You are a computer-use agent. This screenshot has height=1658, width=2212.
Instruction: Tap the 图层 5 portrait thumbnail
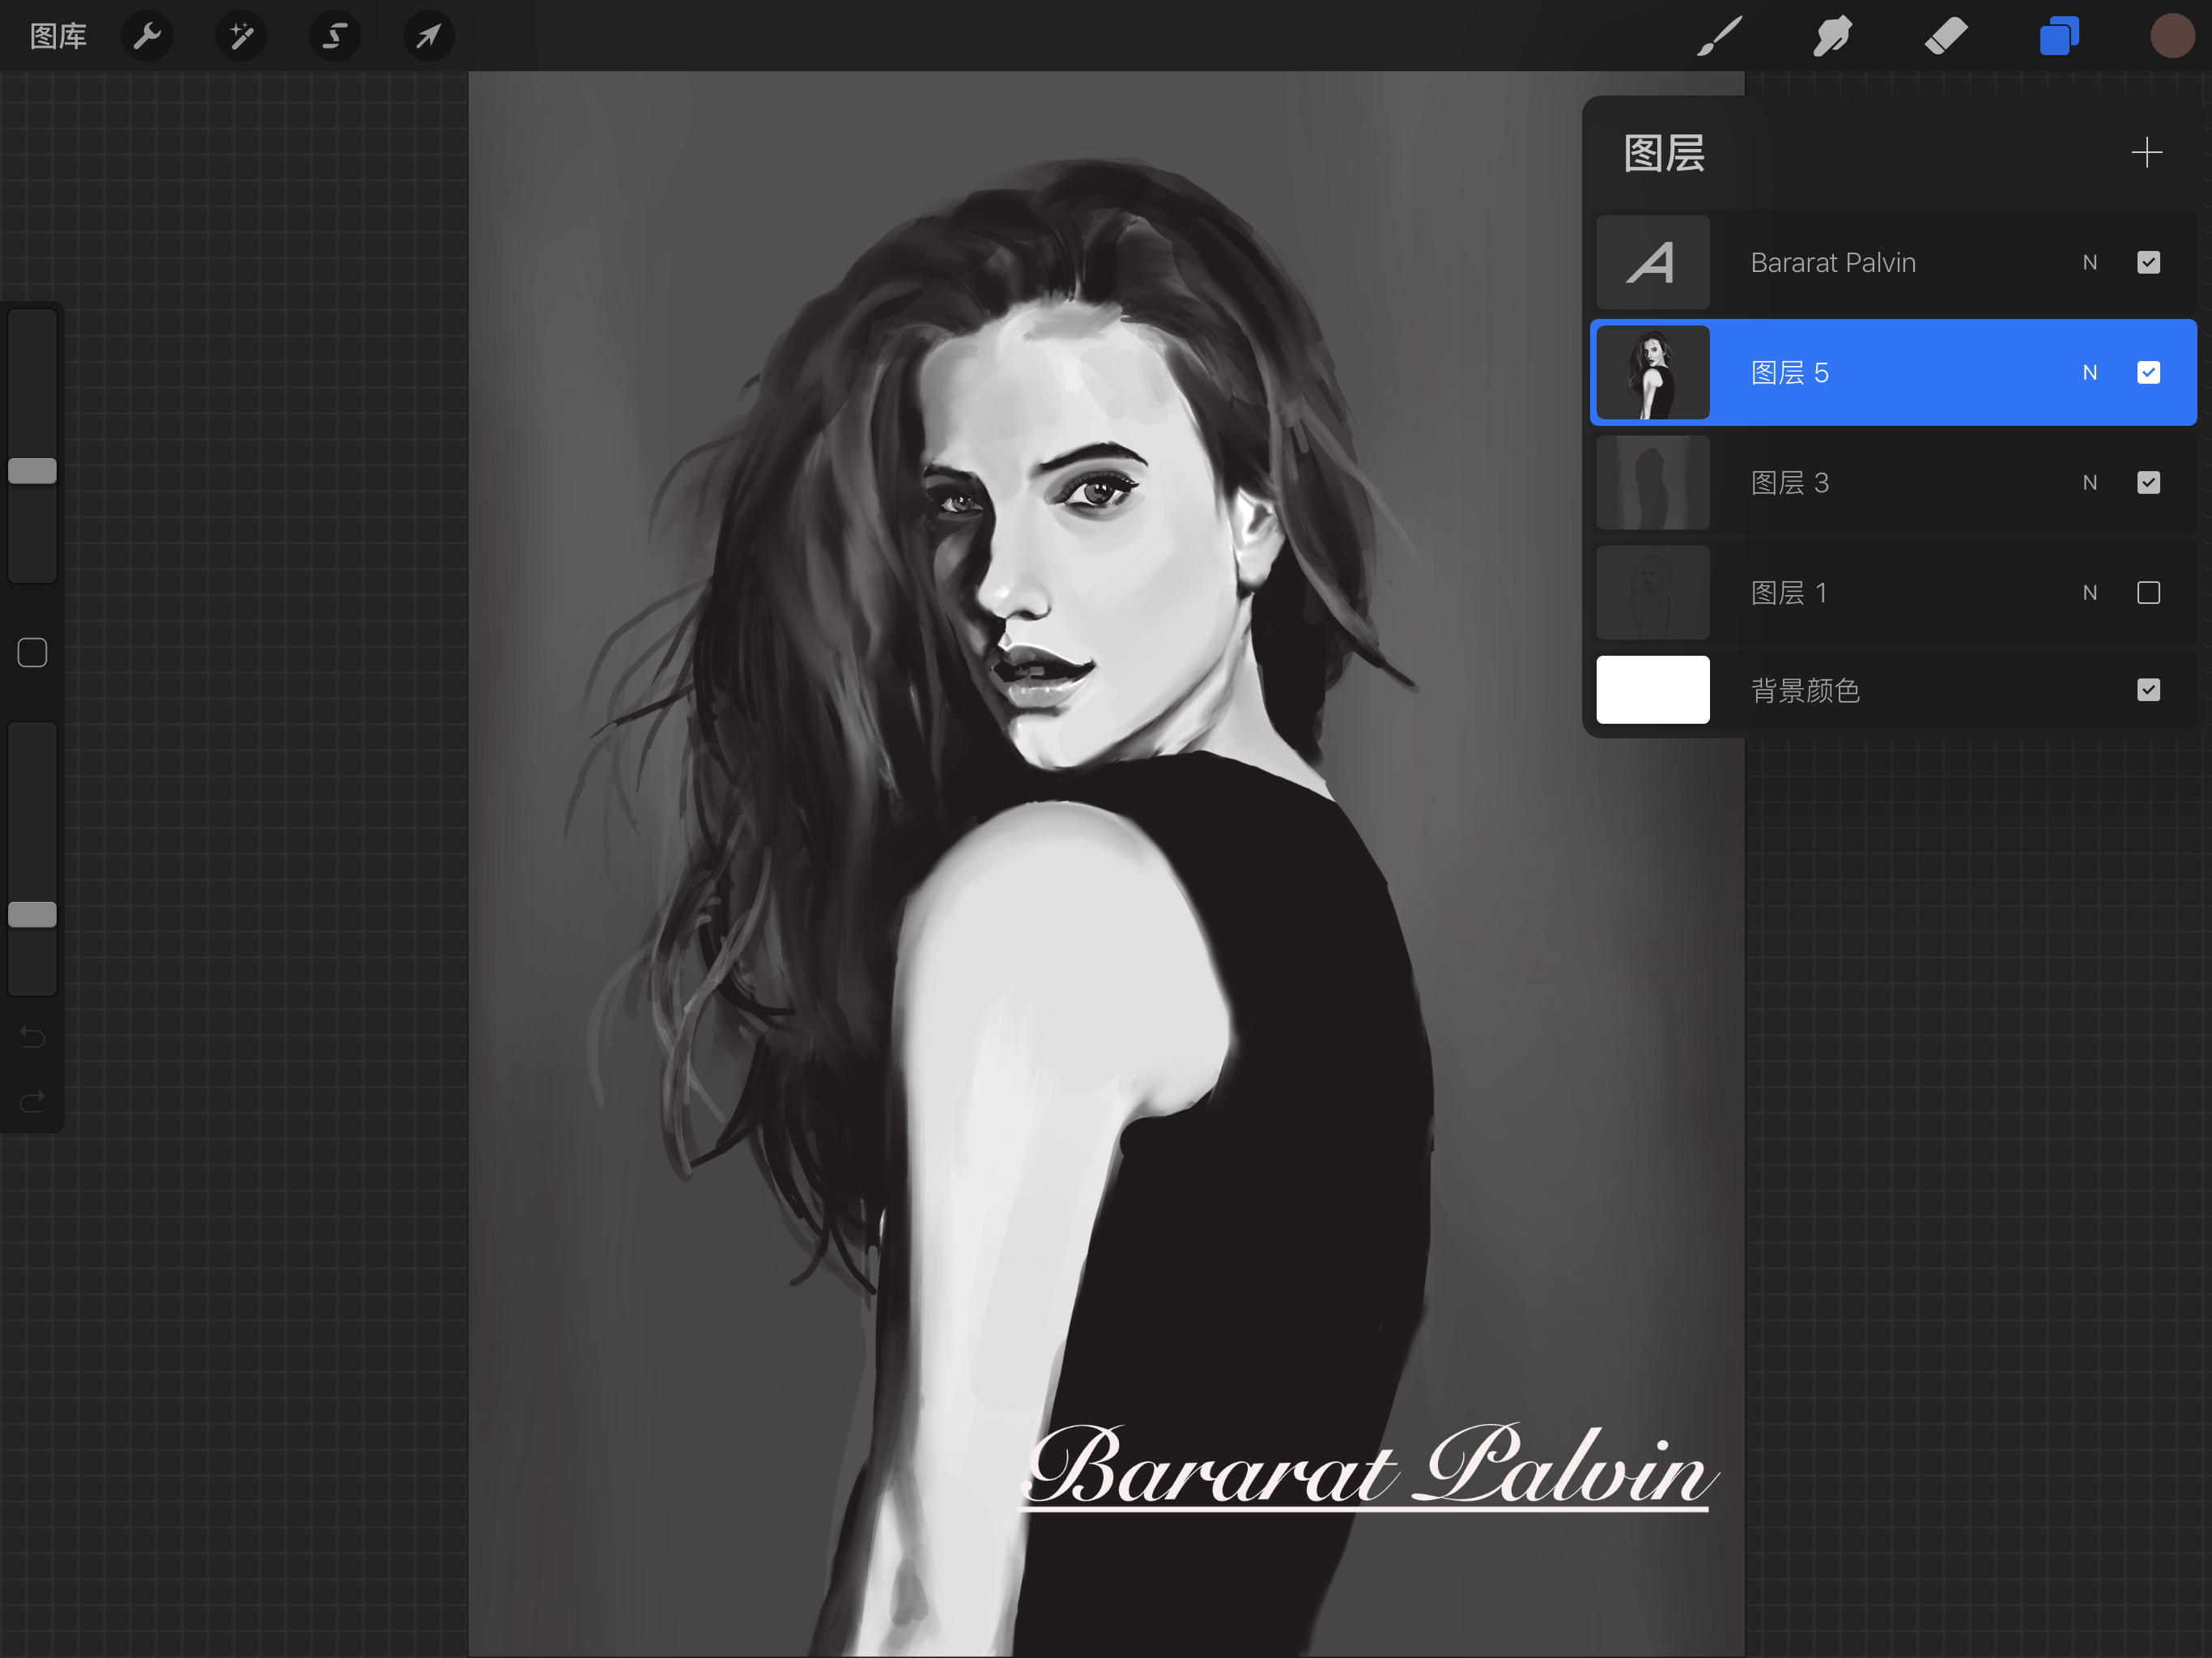click(x=1652, y=372)
